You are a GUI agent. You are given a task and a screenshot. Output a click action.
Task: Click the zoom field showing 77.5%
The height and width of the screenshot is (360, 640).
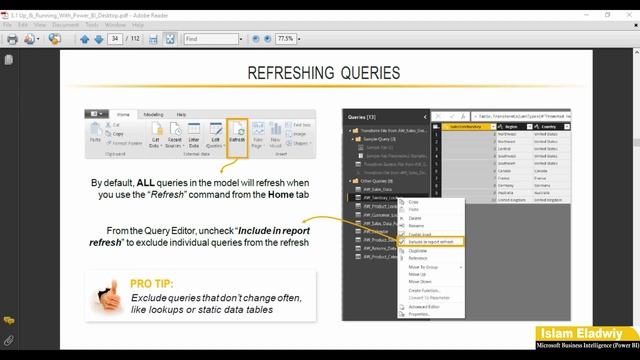285,39
